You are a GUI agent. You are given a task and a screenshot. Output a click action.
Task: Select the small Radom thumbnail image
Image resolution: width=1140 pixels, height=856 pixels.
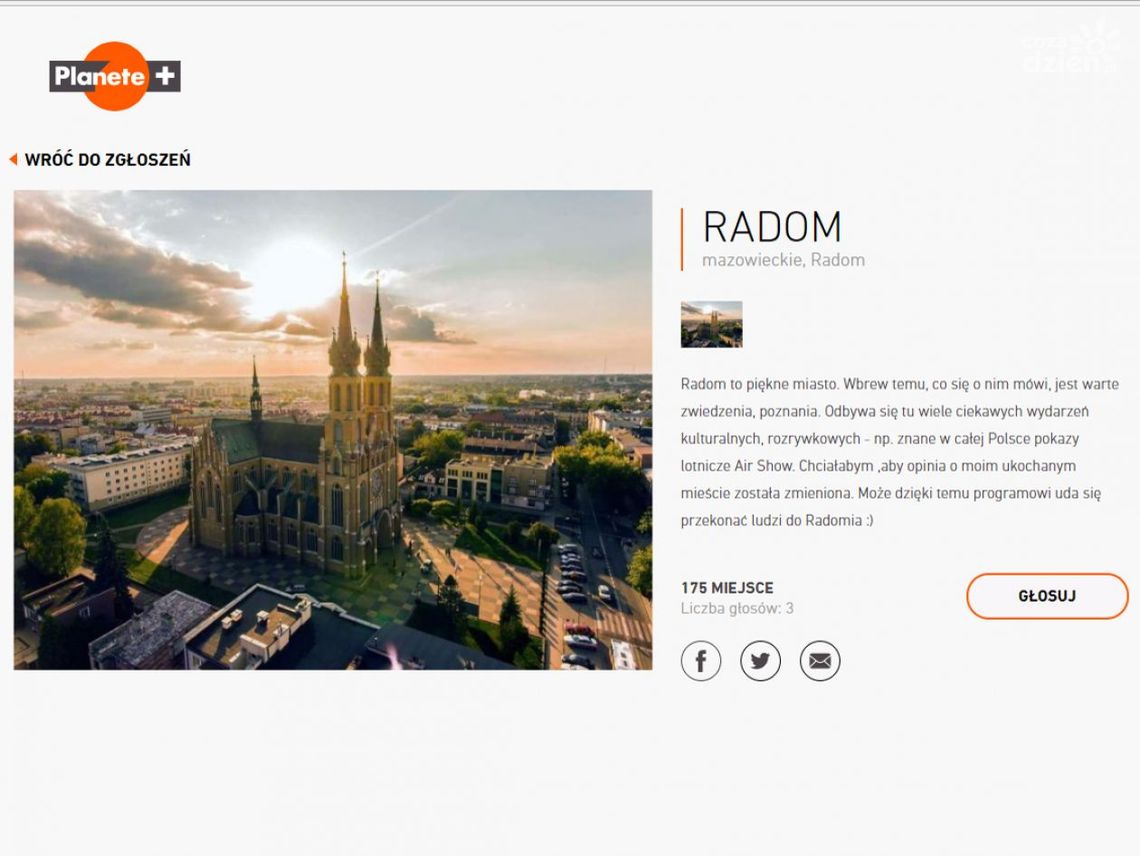(711, 324)
